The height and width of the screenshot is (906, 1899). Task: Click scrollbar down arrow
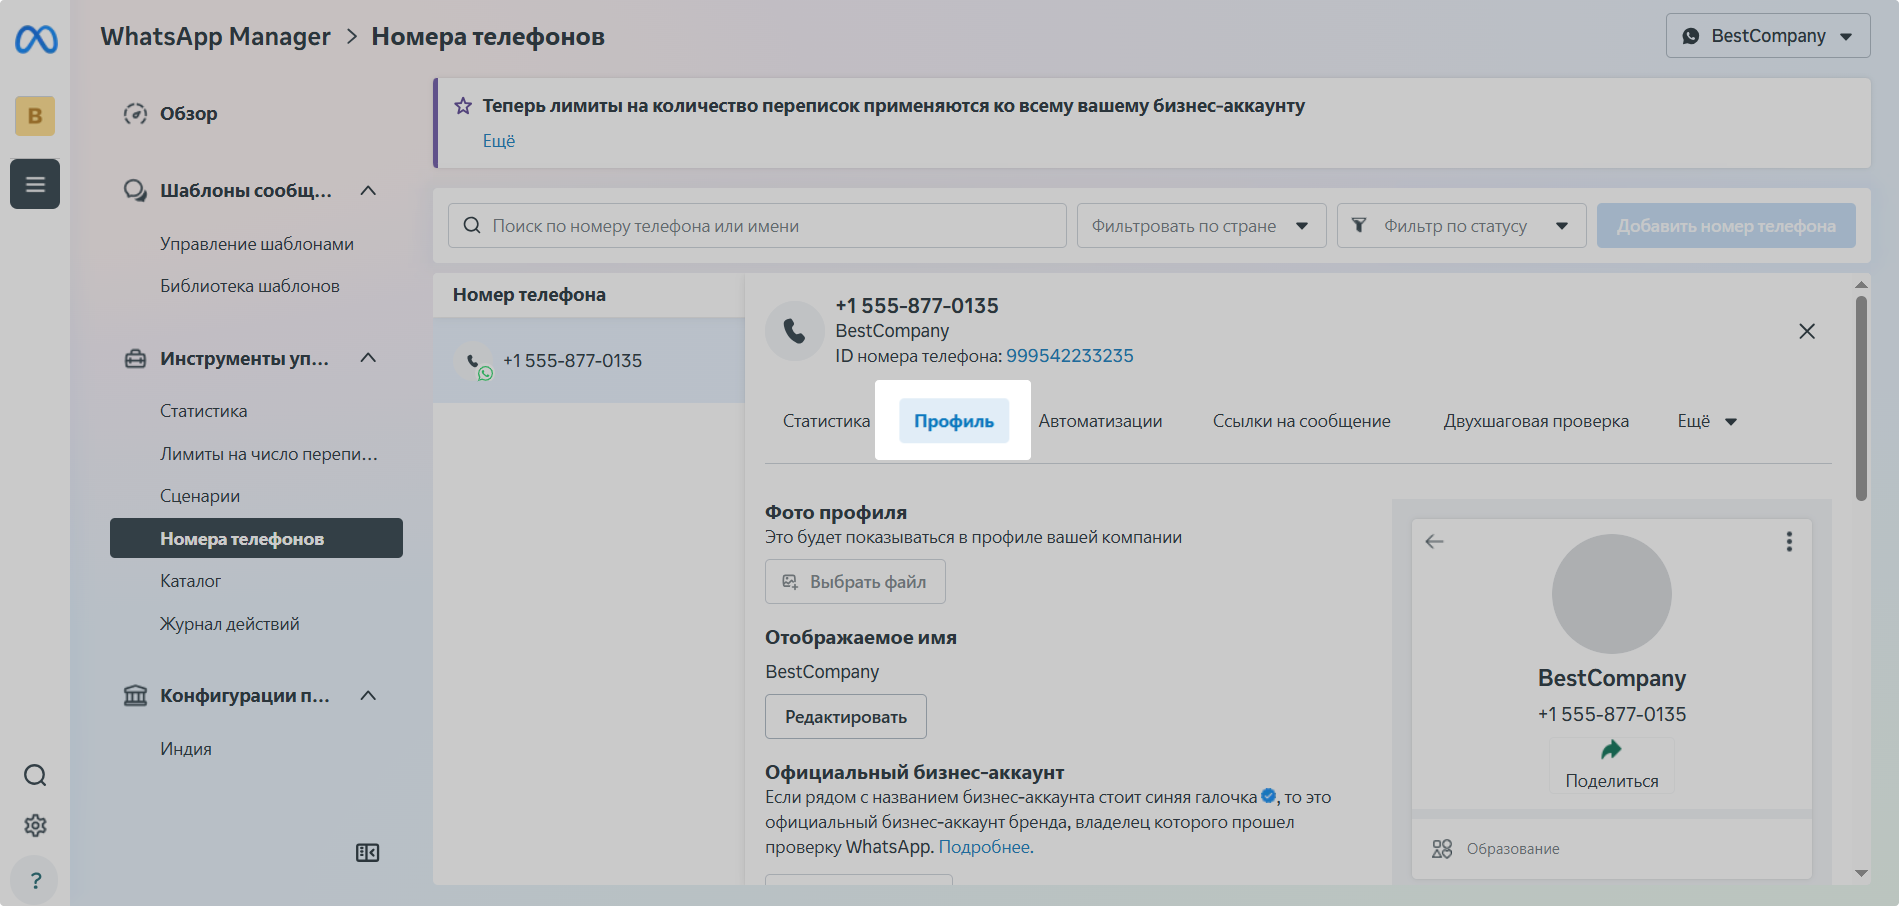pos(1861,873)
